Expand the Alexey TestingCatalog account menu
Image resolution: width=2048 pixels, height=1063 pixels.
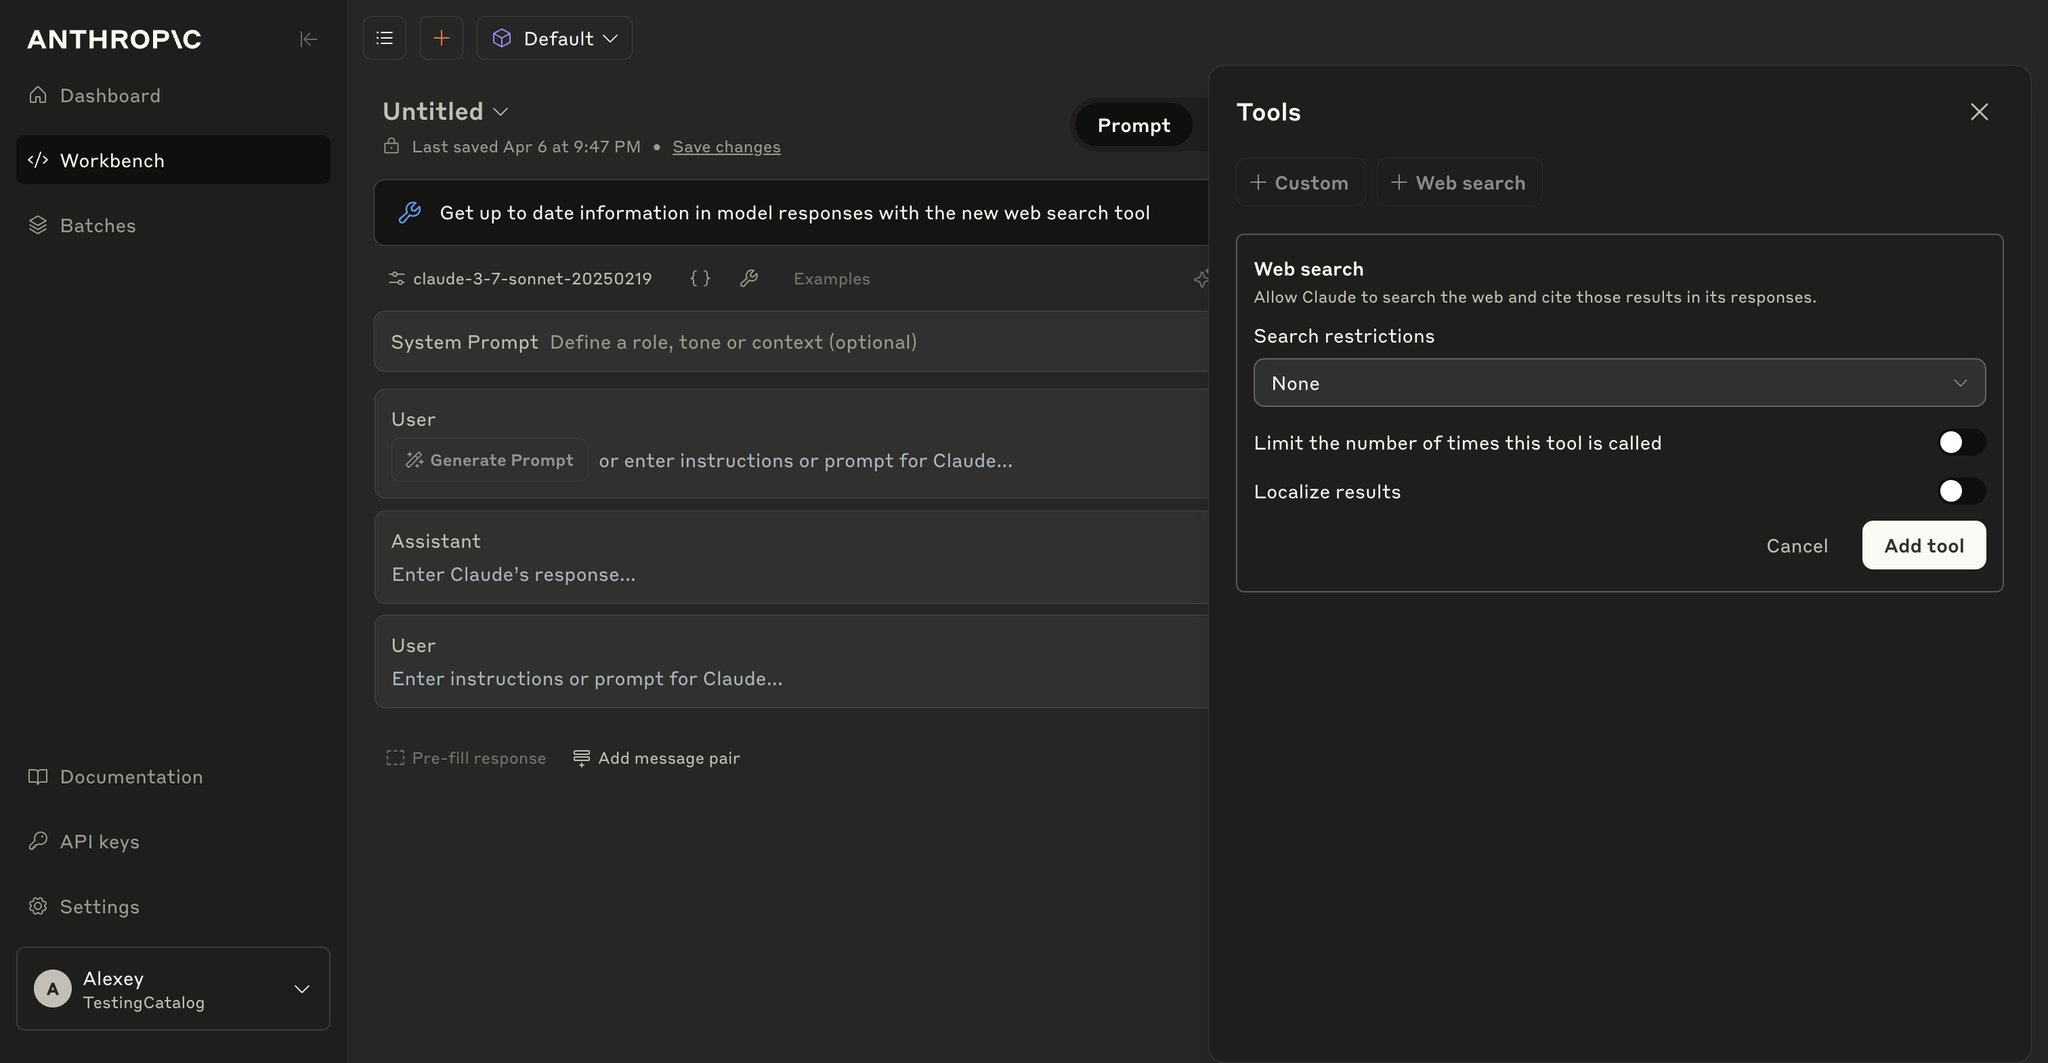click(173, 989)
